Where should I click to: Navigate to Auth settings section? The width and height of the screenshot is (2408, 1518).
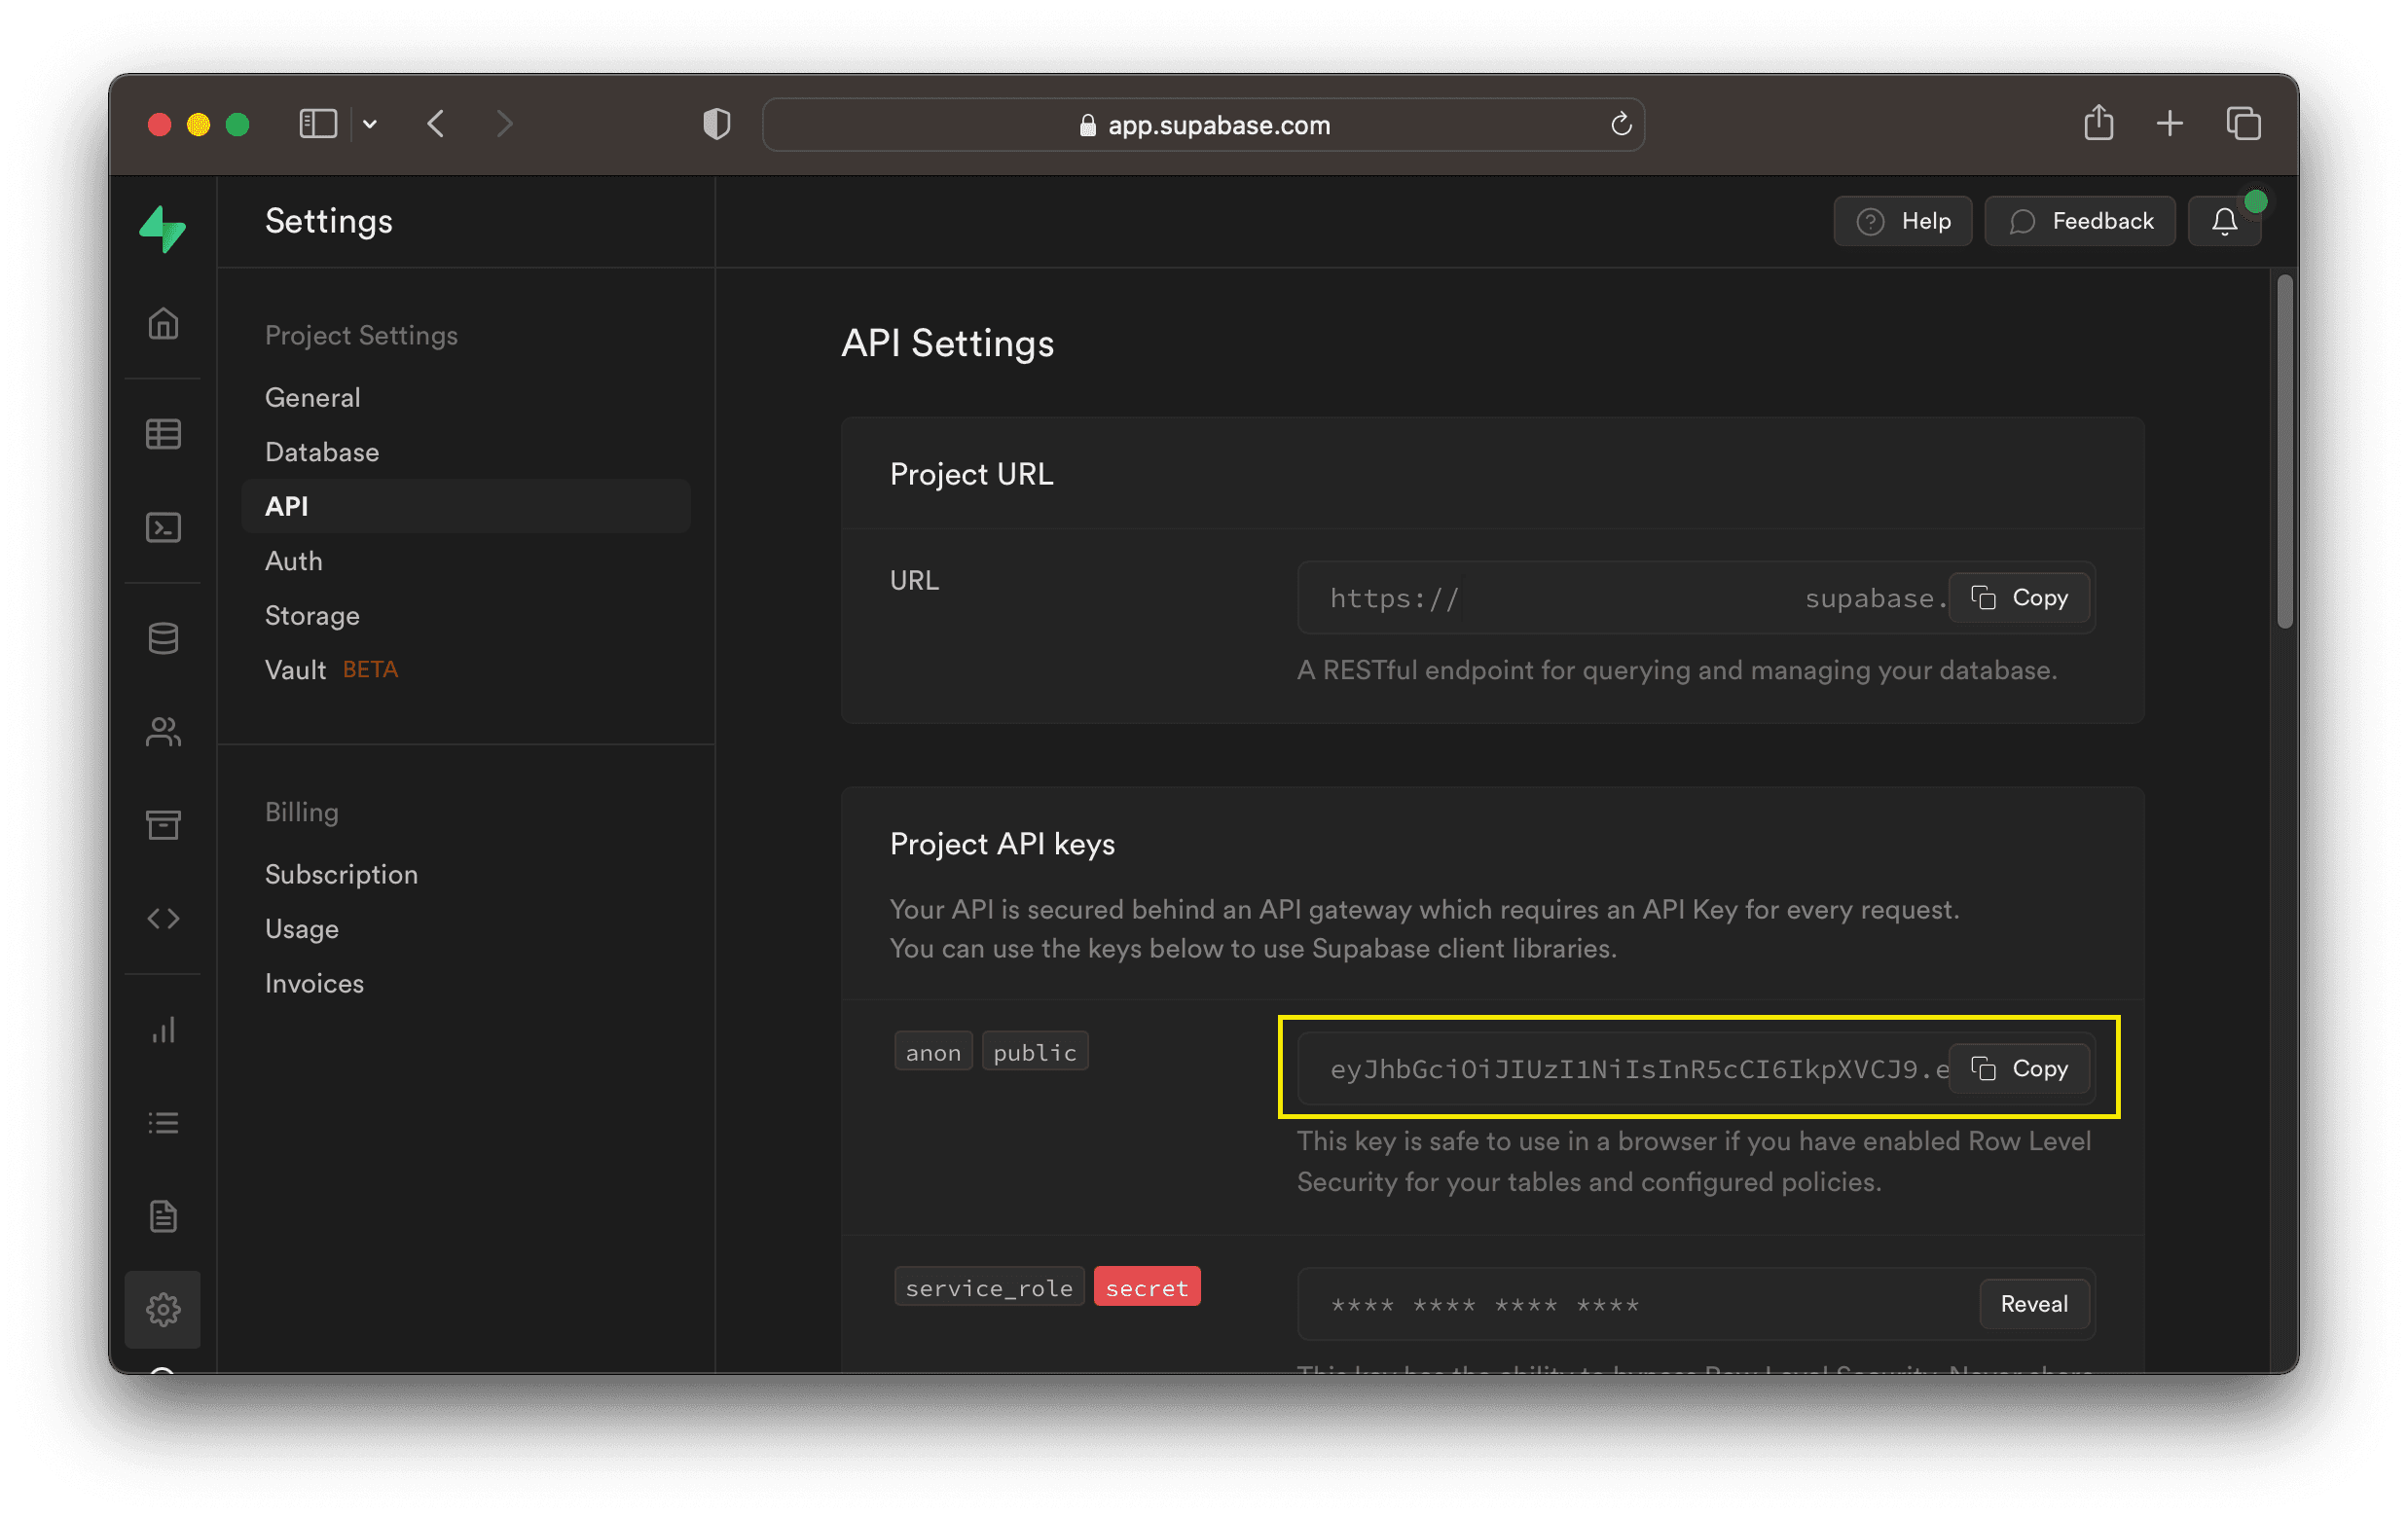point(292,560)
